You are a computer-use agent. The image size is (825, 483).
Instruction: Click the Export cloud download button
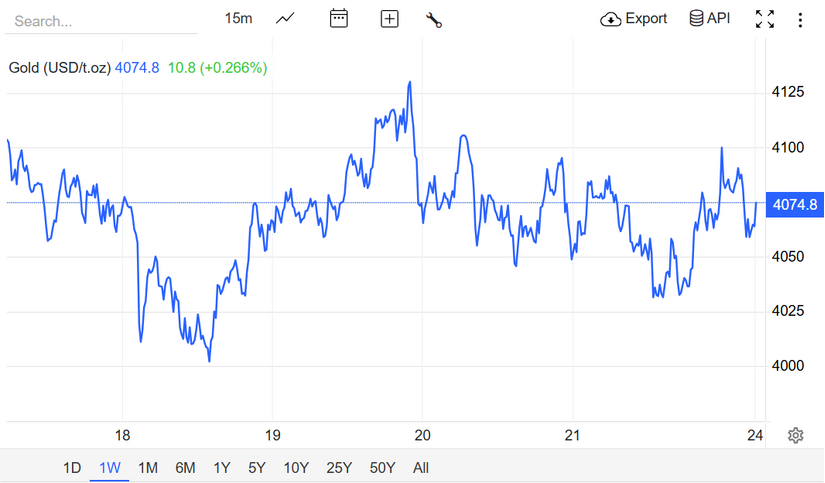[634, 19]
